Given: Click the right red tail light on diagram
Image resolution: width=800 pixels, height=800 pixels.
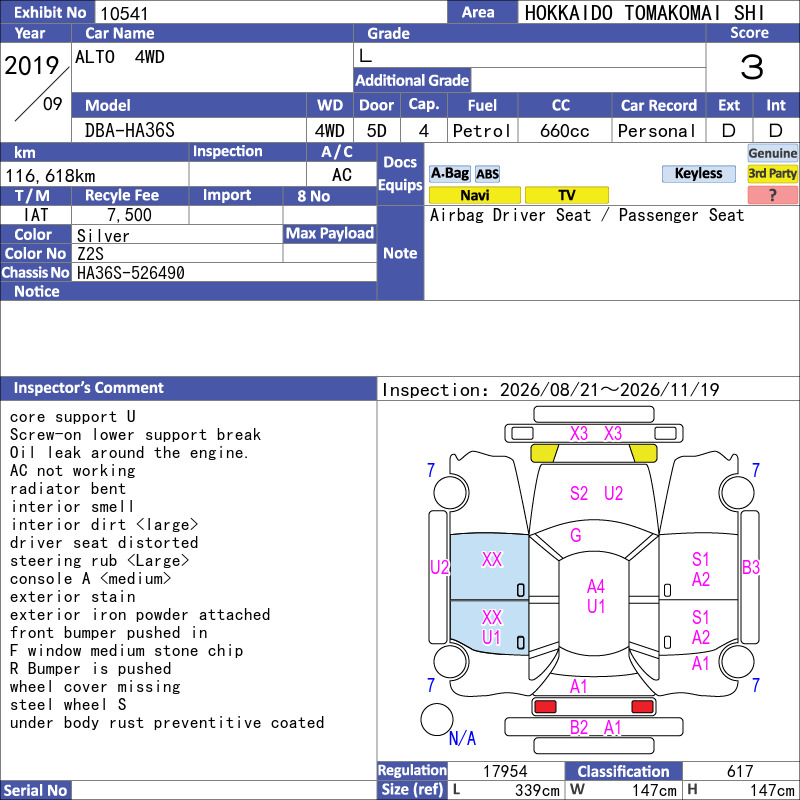Looking at the screenshot, I should pyautogui.click(x=642, y=707).
